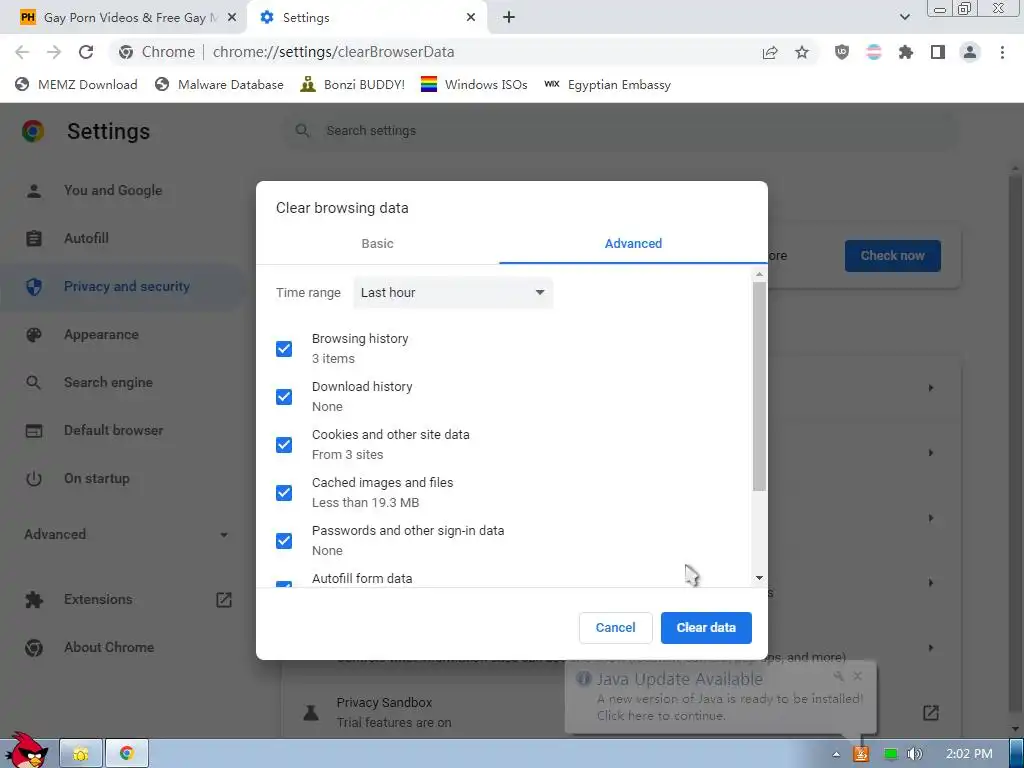Open the volume speaker tray icon
The image size is (1024, 768).
(x=914, y=754)
